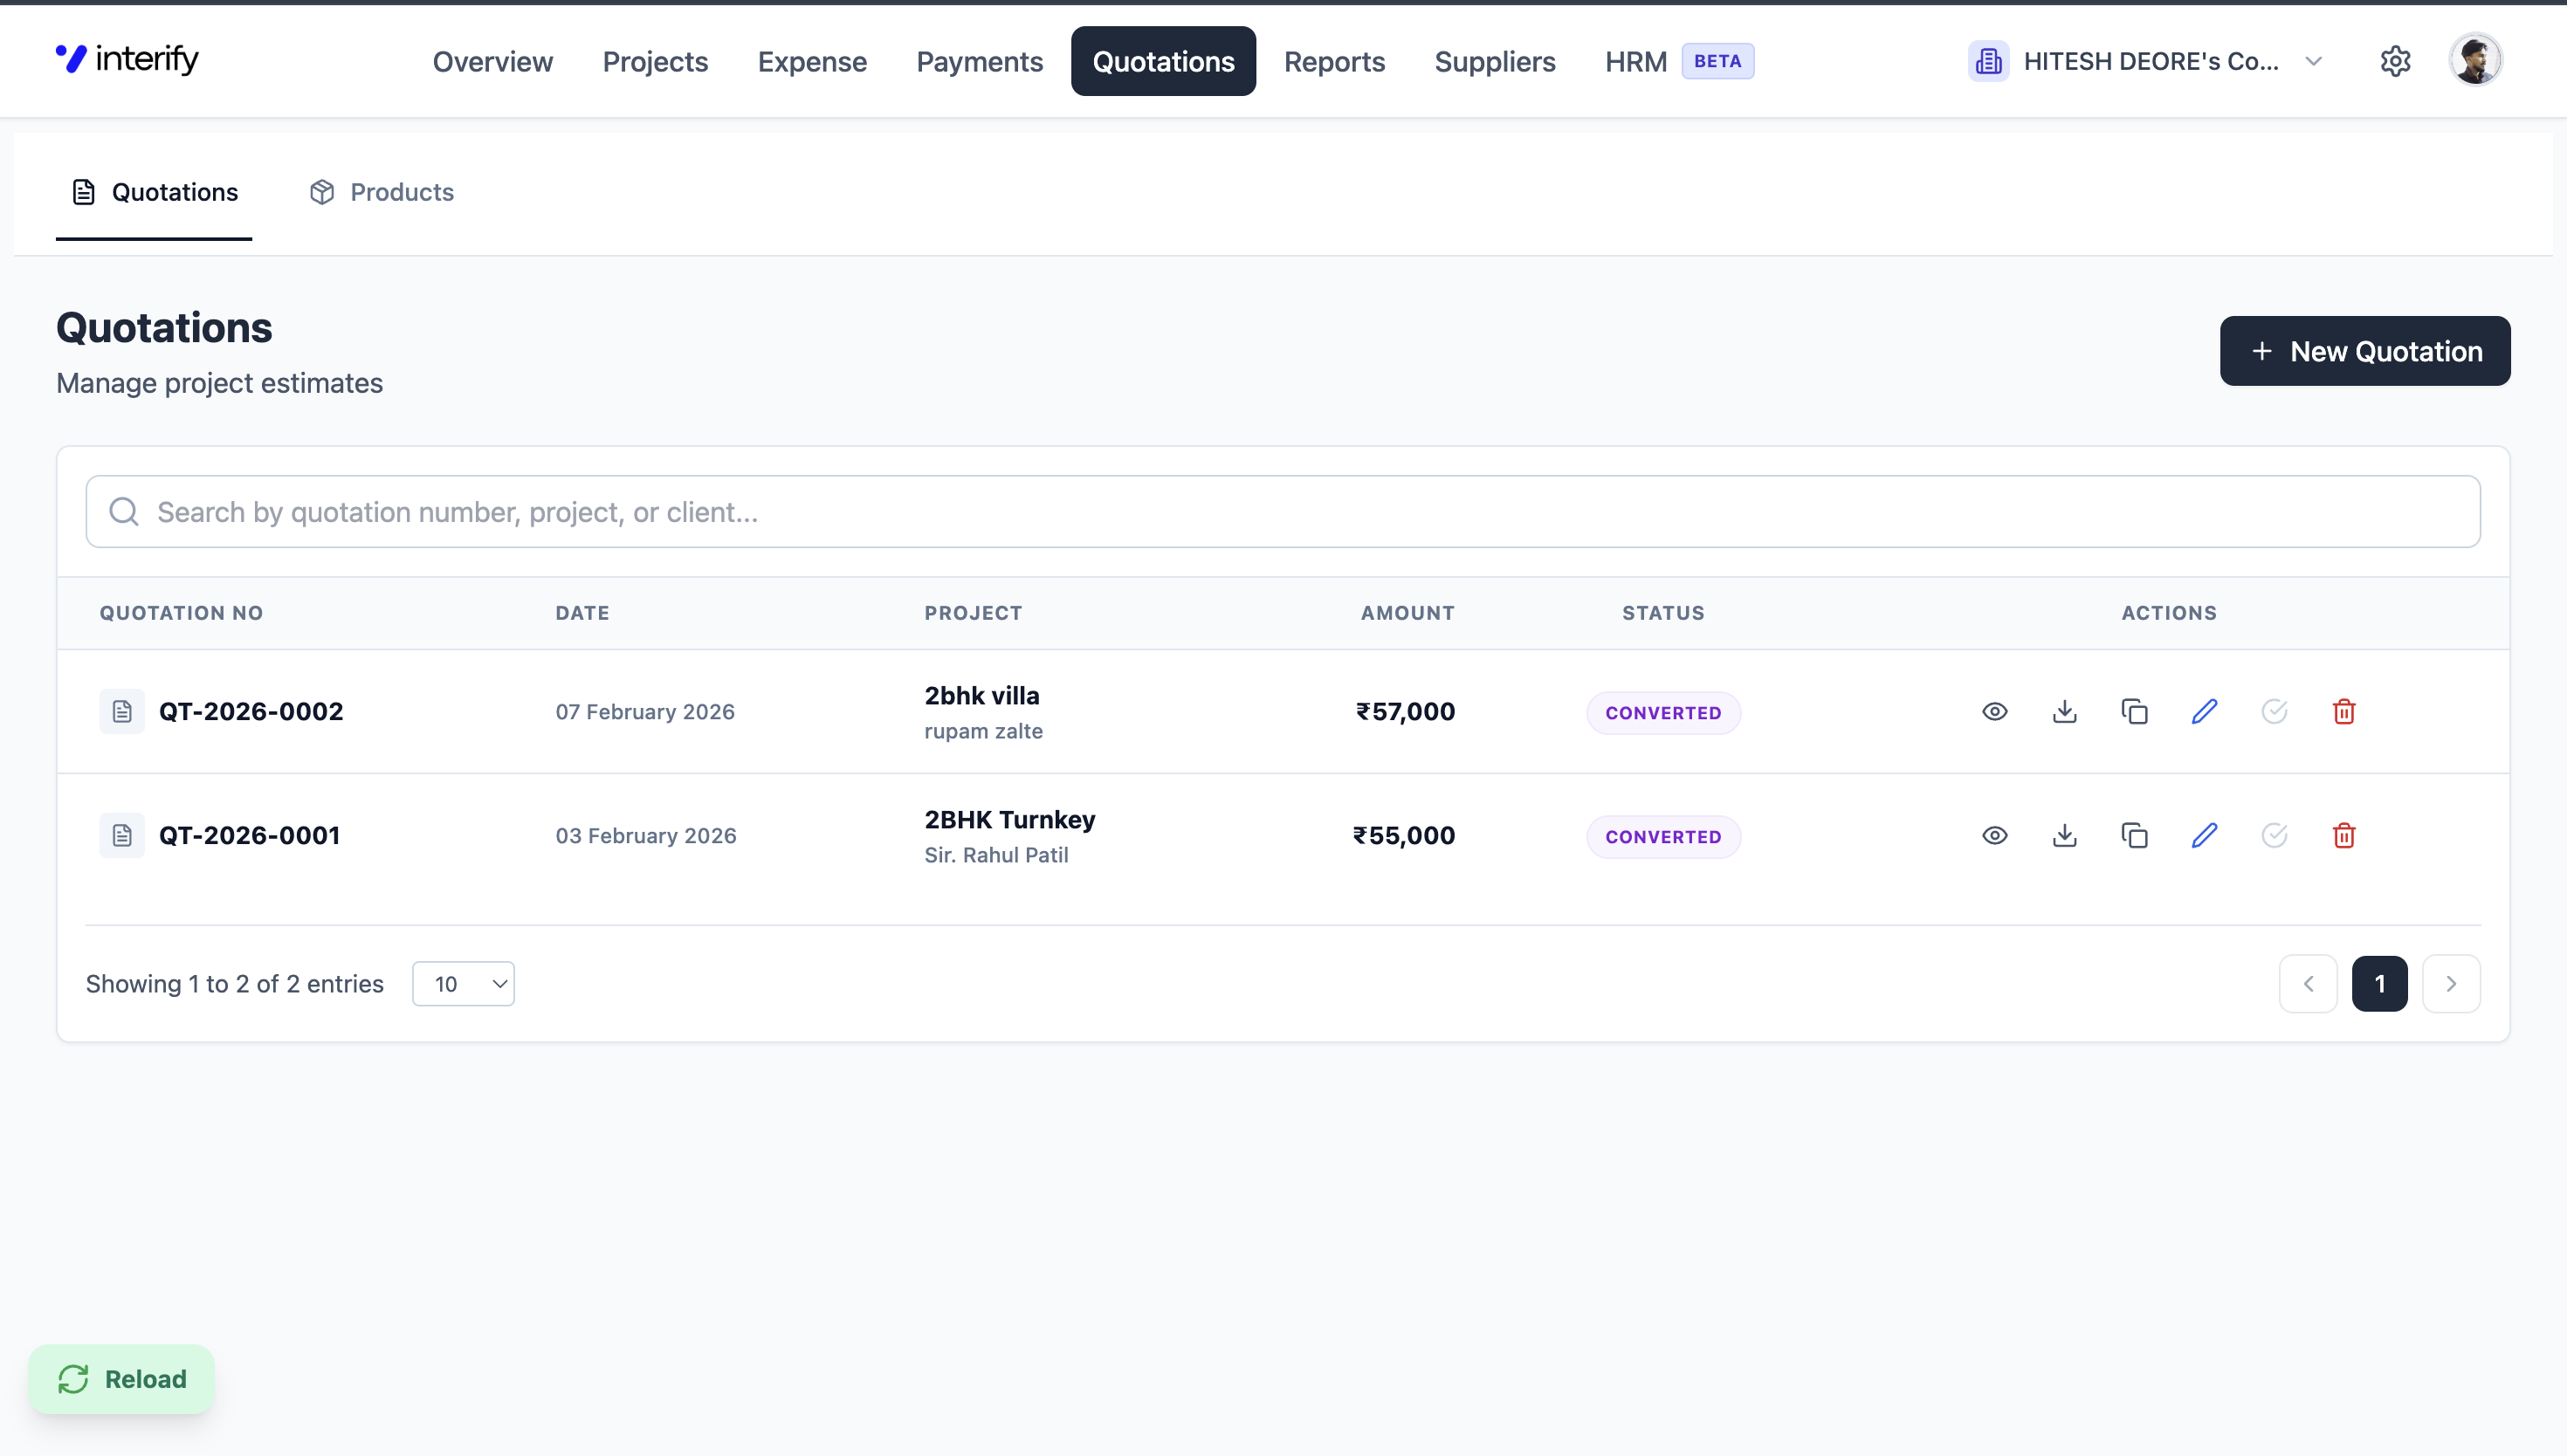Click the green Reload button
Viewport: 2567px width, 1456px height.
click(121, 1379)
